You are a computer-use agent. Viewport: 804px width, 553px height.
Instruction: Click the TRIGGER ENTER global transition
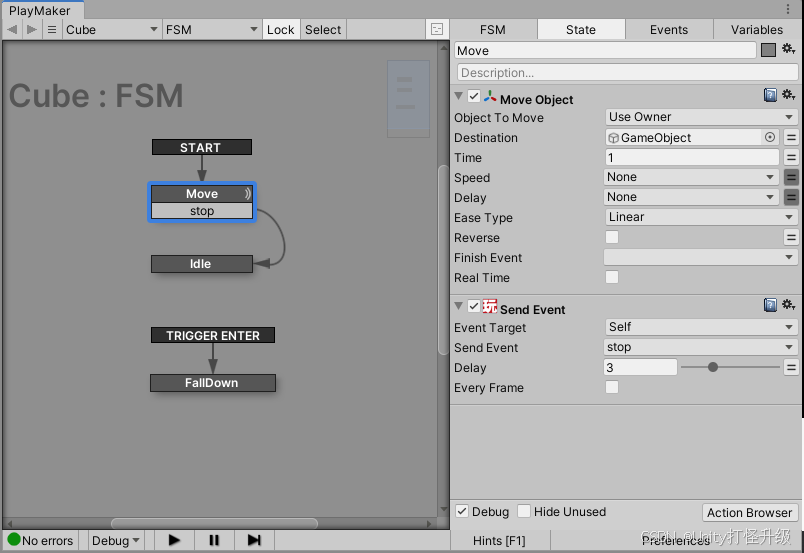[213, 335]
